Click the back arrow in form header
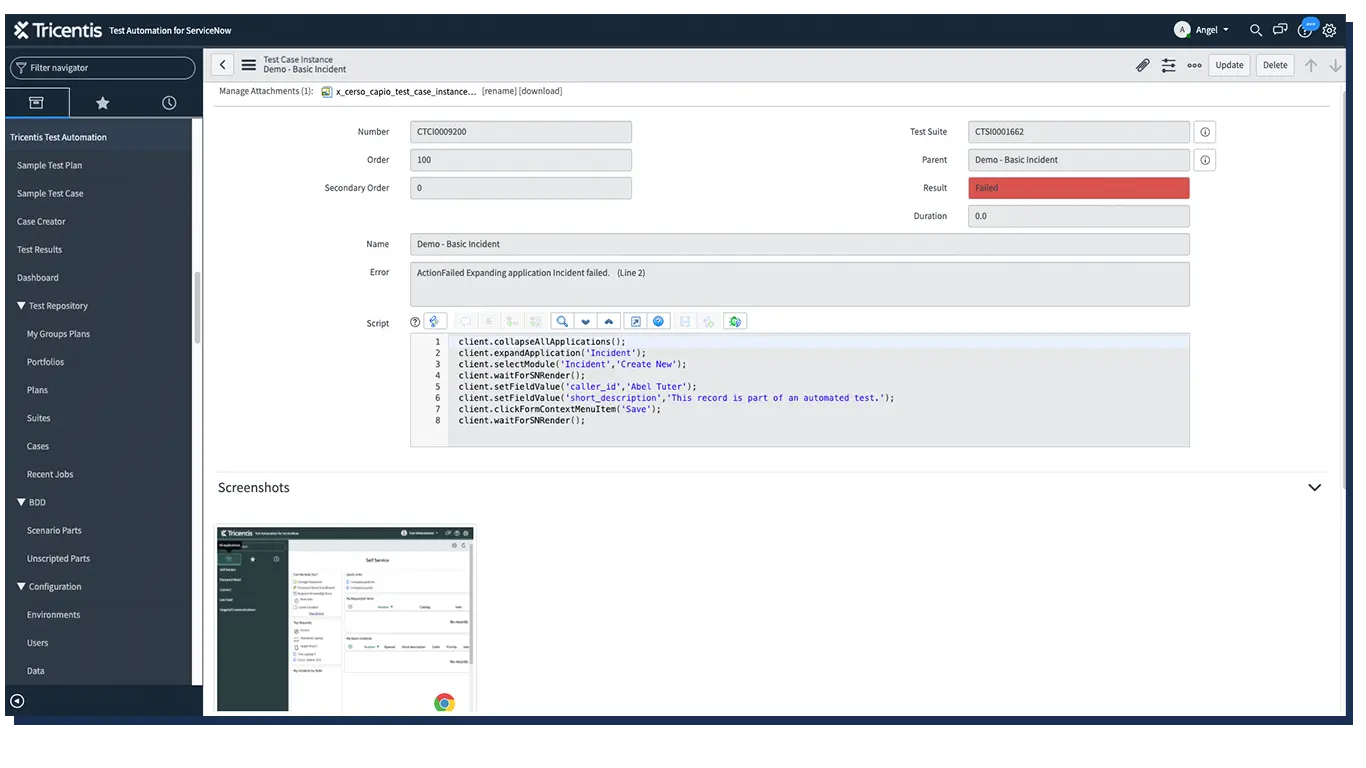This screenshot has width=1366, height=768. pos(223,65)
